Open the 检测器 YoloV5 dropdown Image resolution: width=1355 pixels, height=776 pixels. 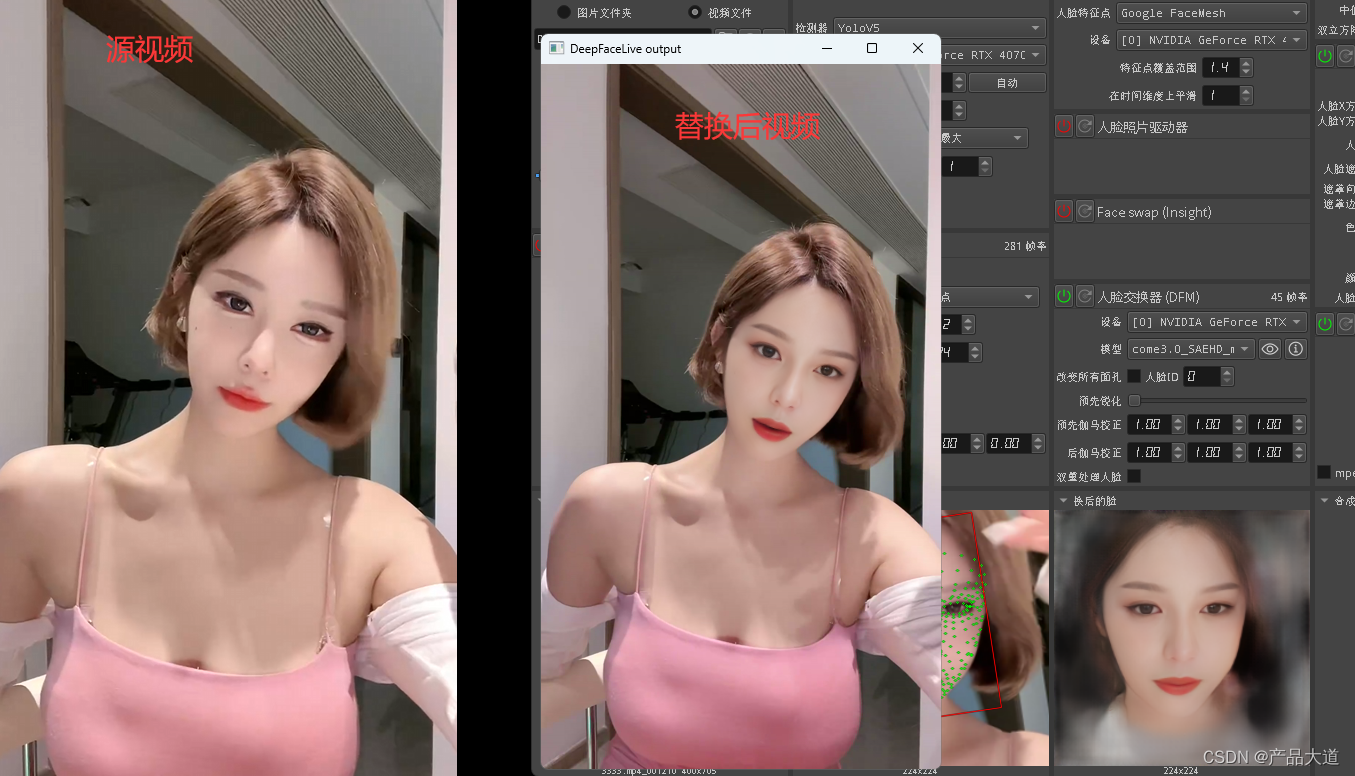(x=940, y=28)
